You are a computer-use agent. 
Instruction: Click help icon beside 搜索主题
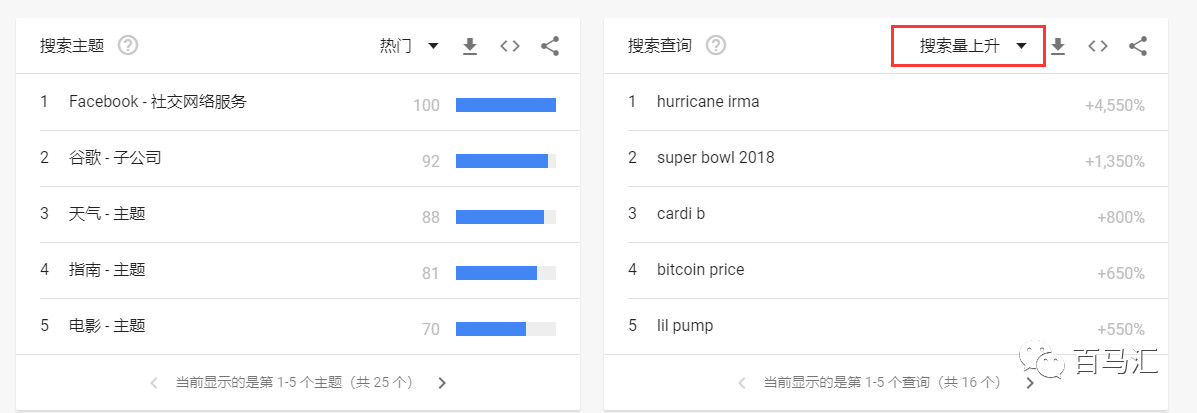click(127, 46)
